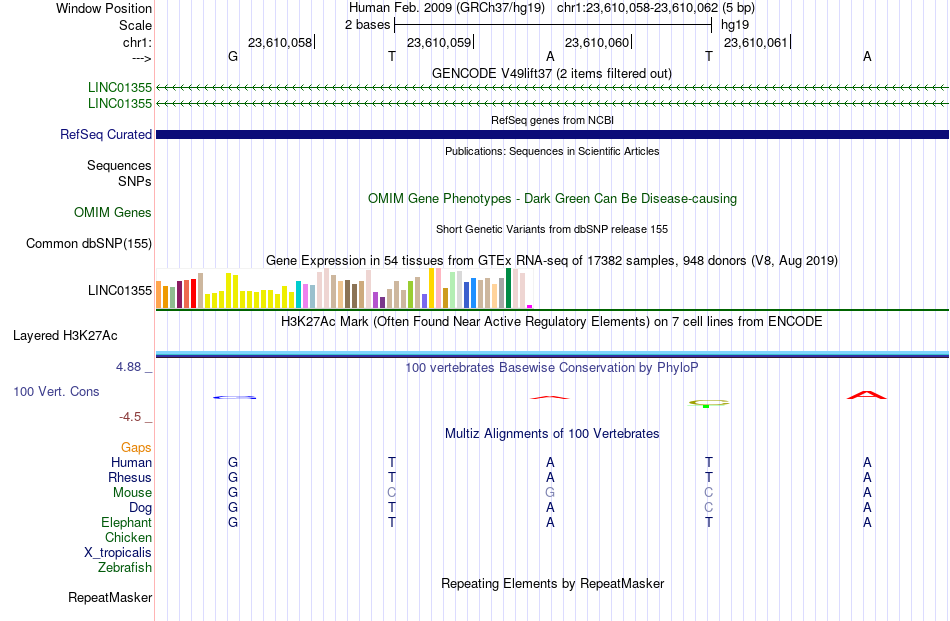
Task: Click the SNPs track label
Action: [x=135, y=181]
